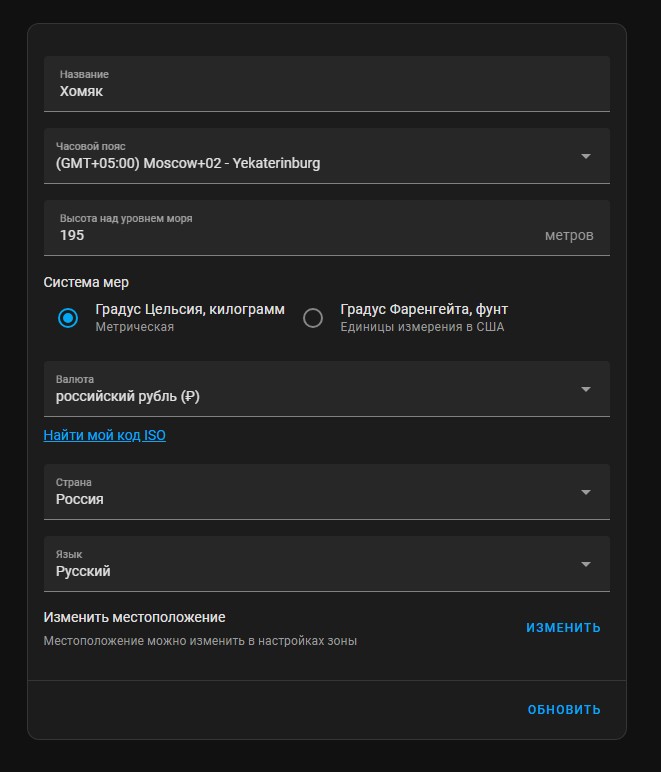
Task: Click the 'Метрическая' sublabel text
Action: [x=135, y=327]
